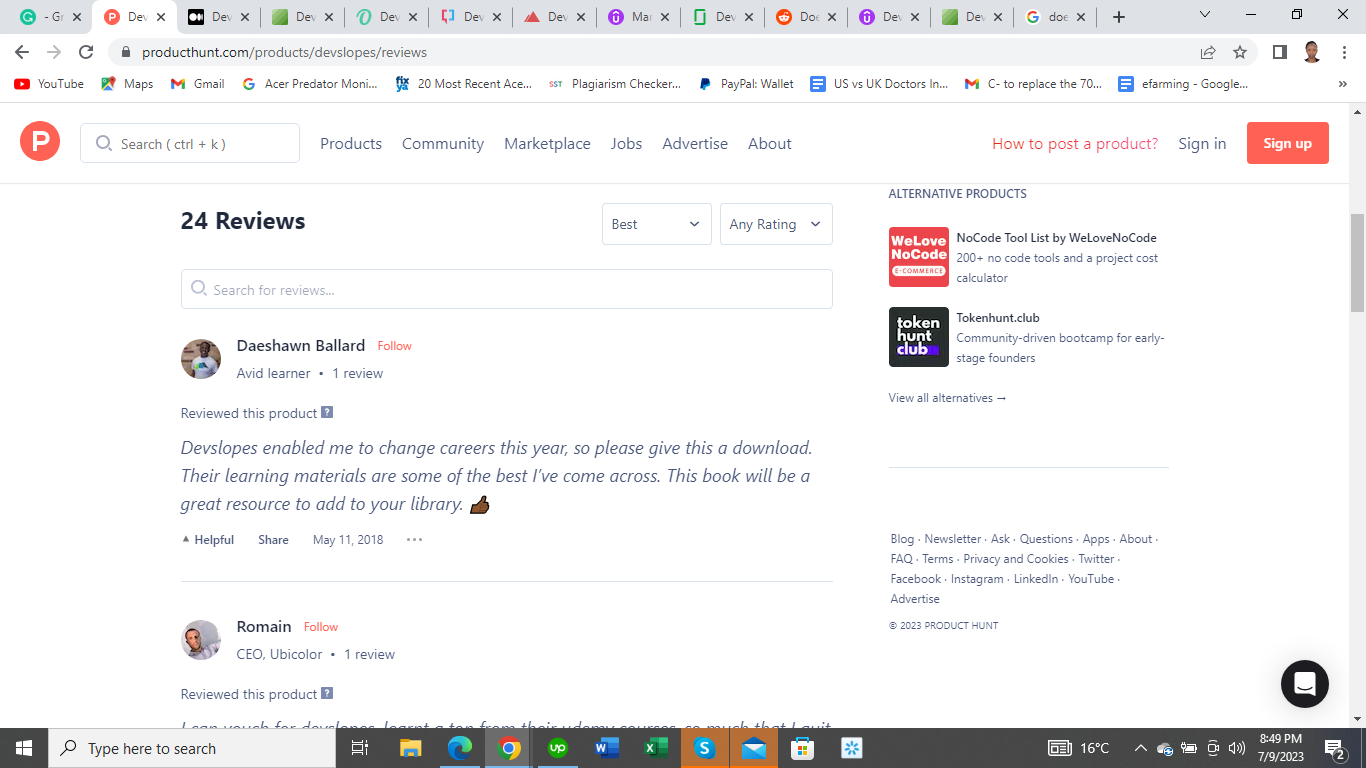Open the notification center icon
The width and height of the screenshot is (1366, 768).
pyautogui.click(x=1335, y=748)
